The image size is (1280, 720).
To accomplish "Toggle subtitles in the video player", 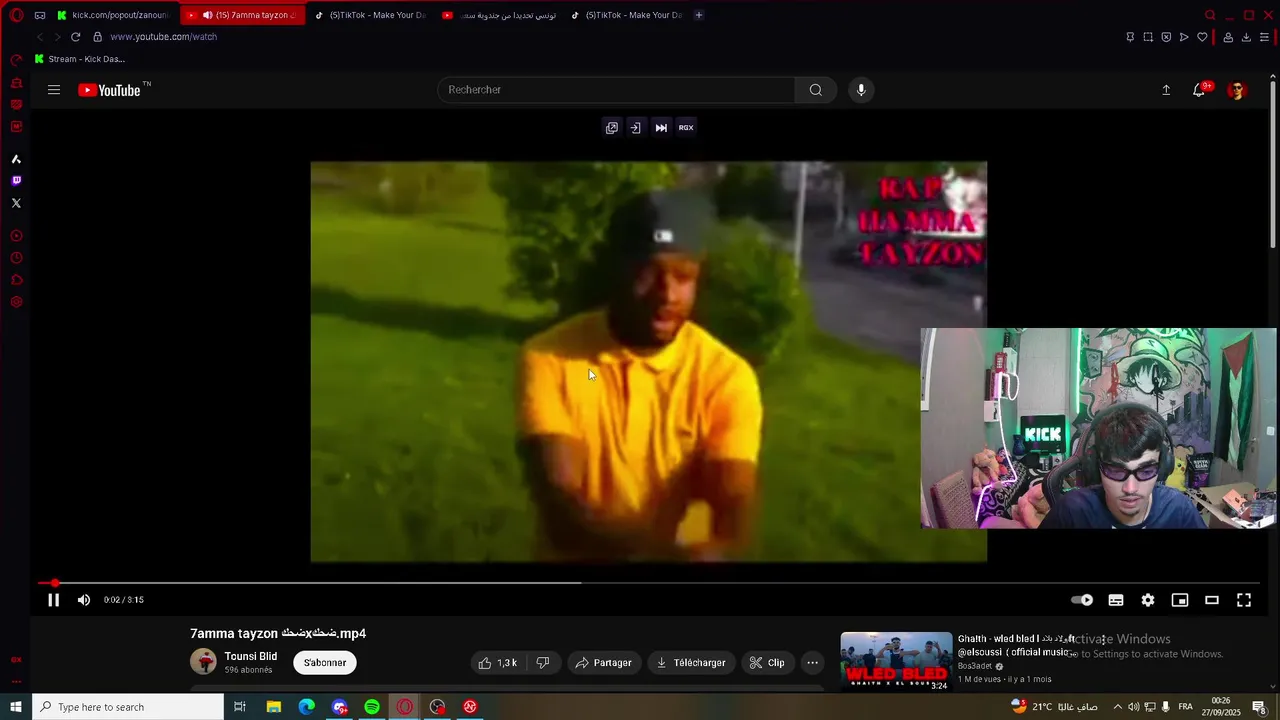I will (x=1116, y=600).
